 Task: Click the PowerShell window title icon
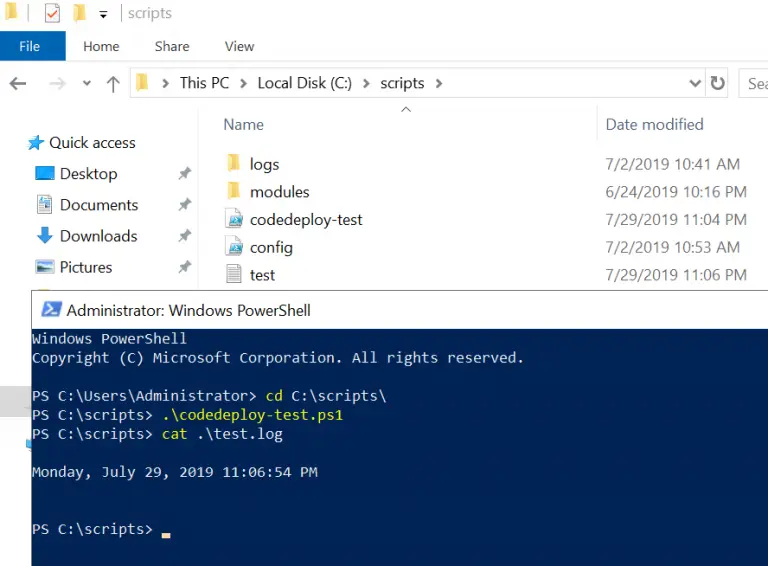click(x=51, y=310)
